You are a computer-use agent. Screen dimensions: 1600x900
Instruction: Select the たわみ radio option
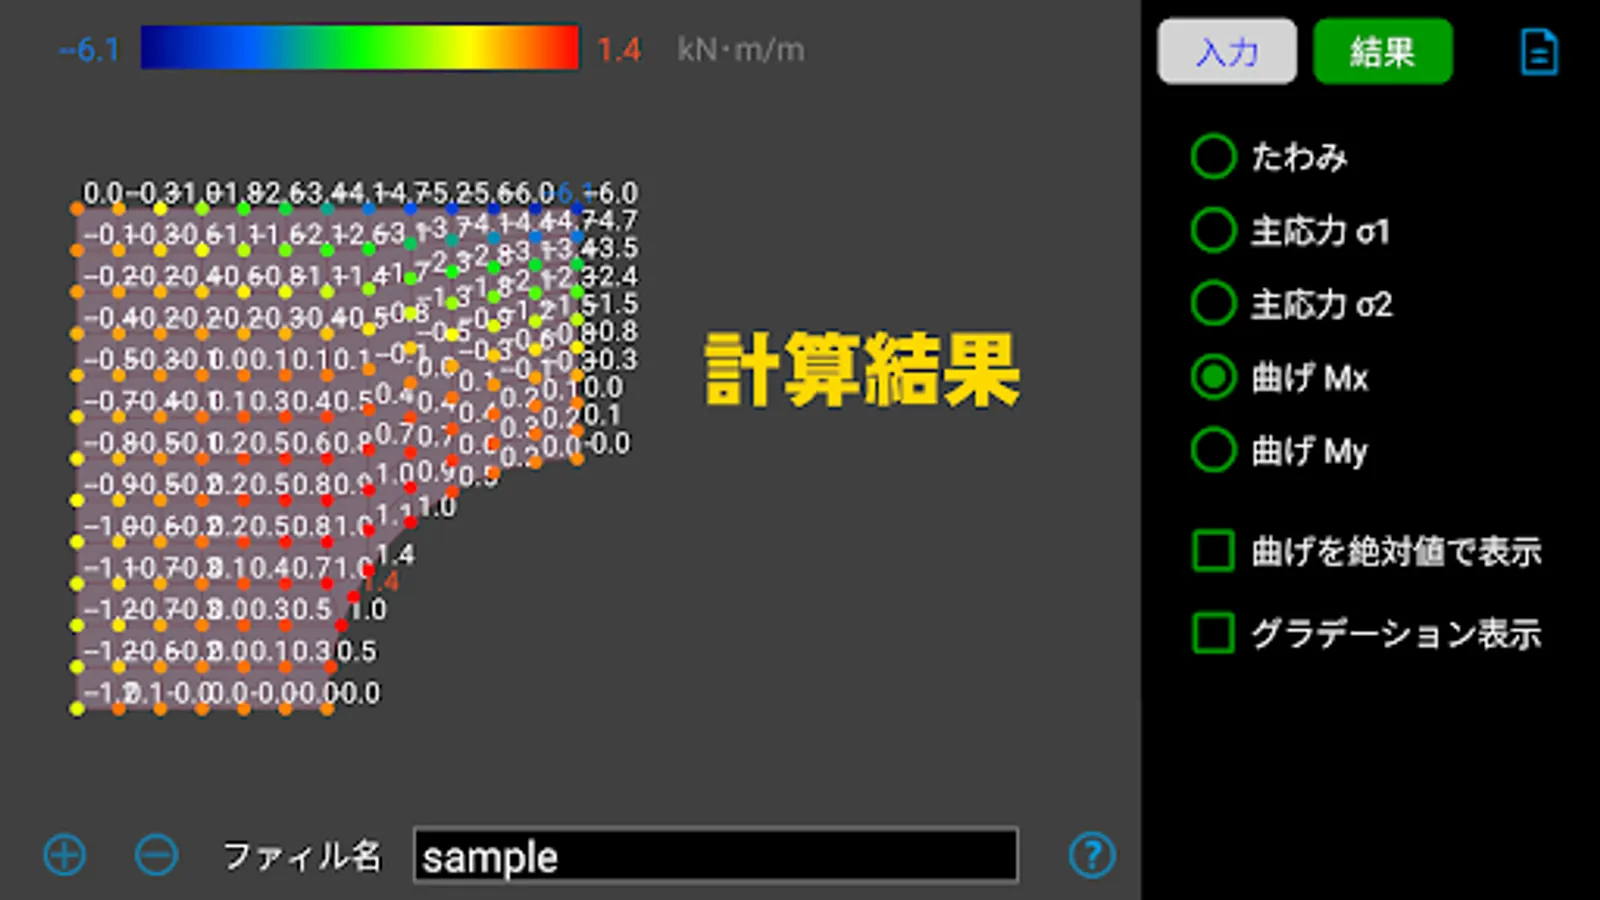point(1214,157)
